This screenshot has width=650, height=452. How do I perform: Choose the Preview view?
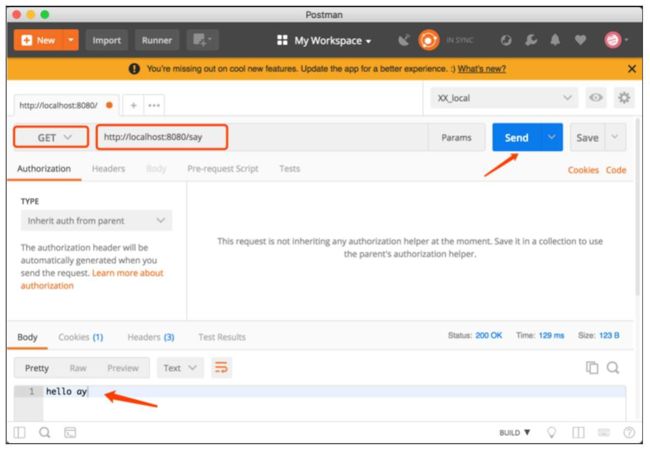pyautogui.click(x=123, y=368)
